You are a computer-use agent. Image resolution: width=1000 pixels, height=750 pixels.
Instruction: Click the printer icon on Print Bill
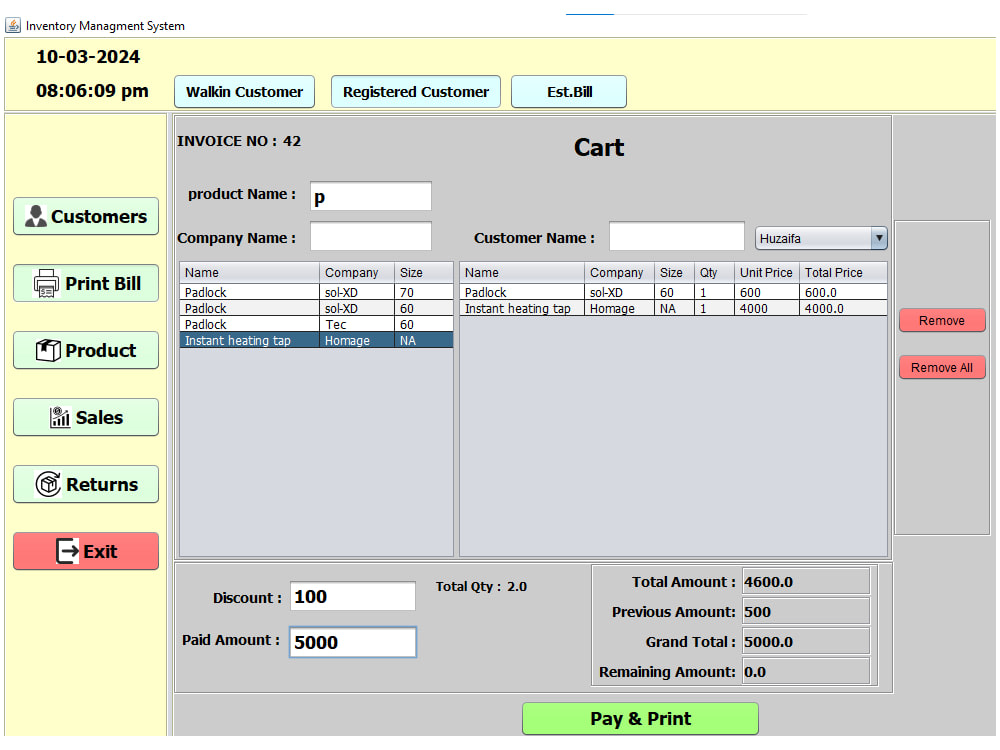coord(47,283)
